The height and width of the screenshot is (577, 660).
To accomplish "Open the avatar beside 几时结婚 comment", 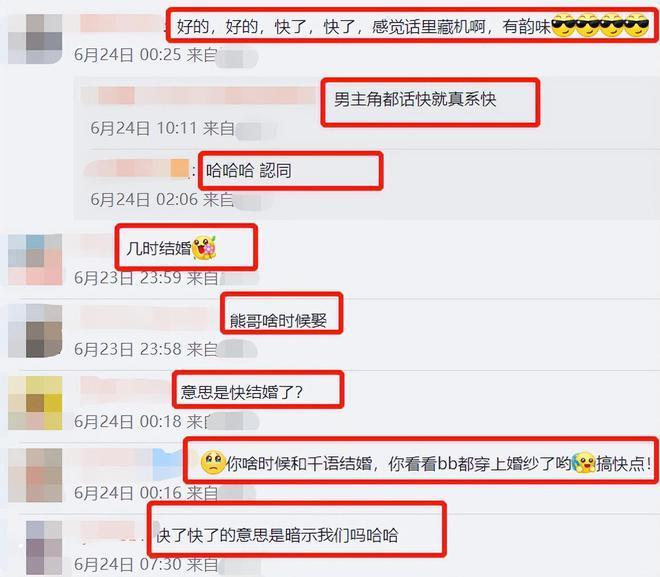I will point(35,260).
